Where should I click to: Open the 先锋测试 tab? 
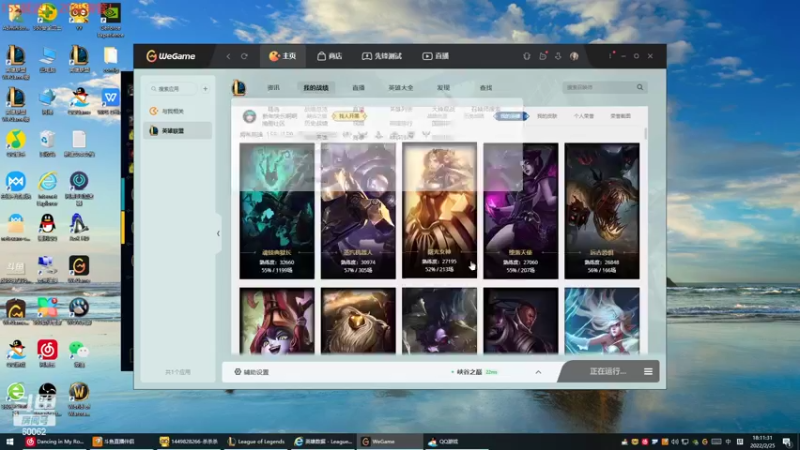(382, 56)
